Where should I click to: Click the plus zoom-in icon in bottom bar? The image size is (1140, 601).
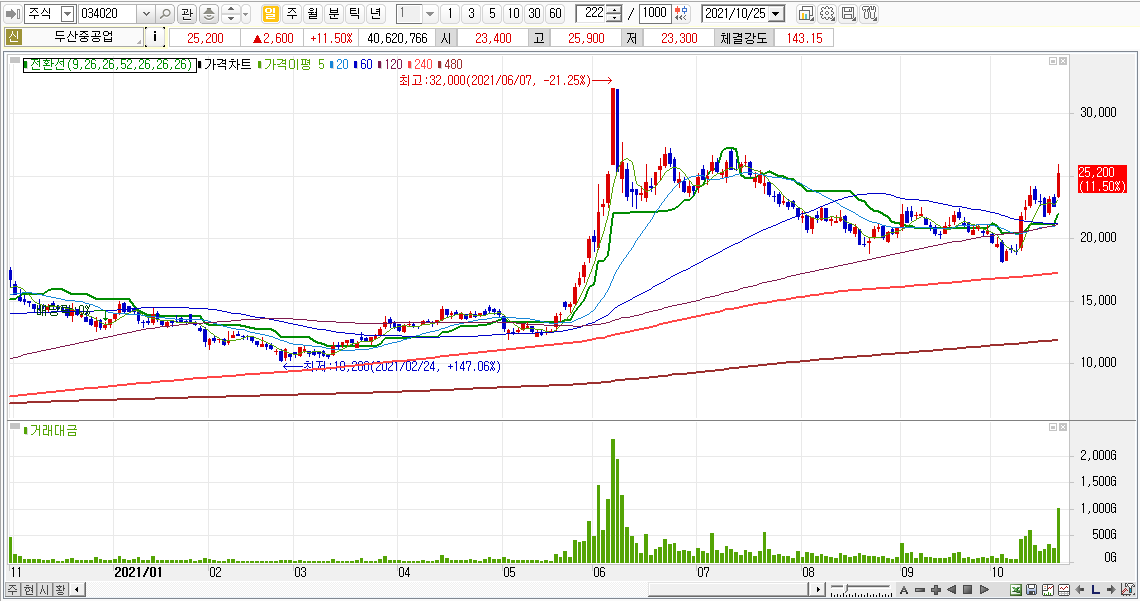point(936,589)
